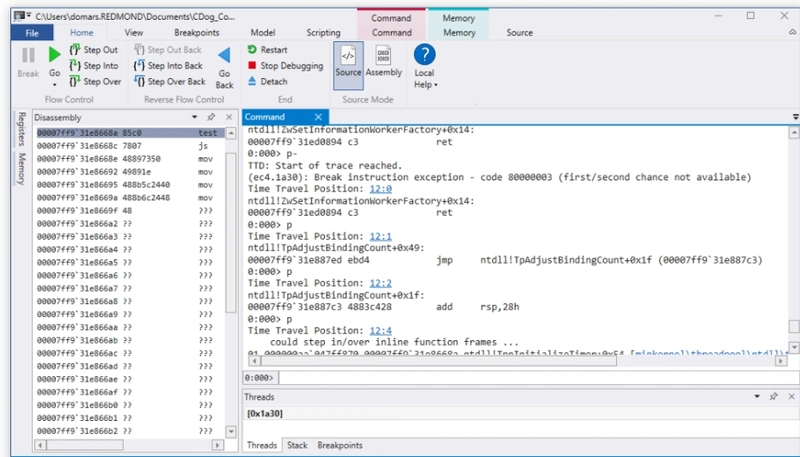The width and height of the screenshot is (800, 457).
Task: Open the Scripting ribbon tab
Action: click(x=323, y=33)
